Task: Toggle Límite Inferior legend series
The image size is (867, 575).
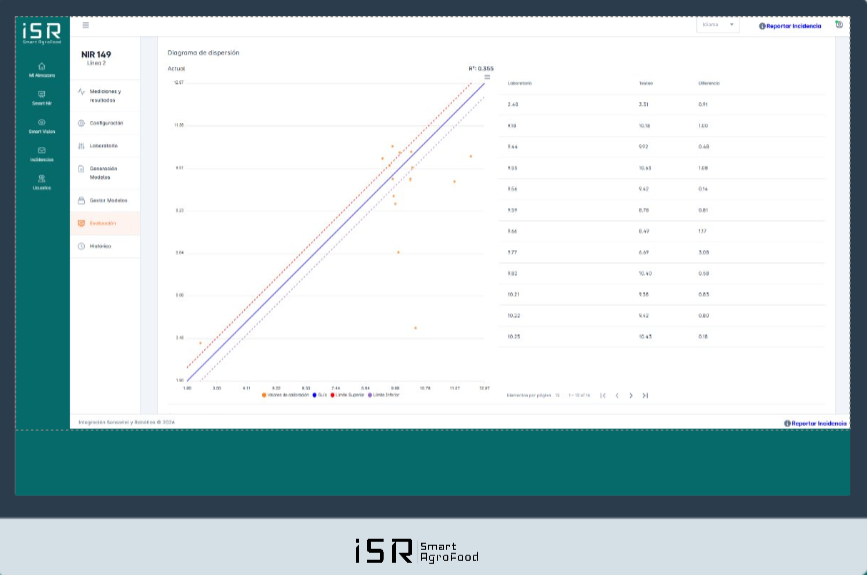Action: coord(384,395)
